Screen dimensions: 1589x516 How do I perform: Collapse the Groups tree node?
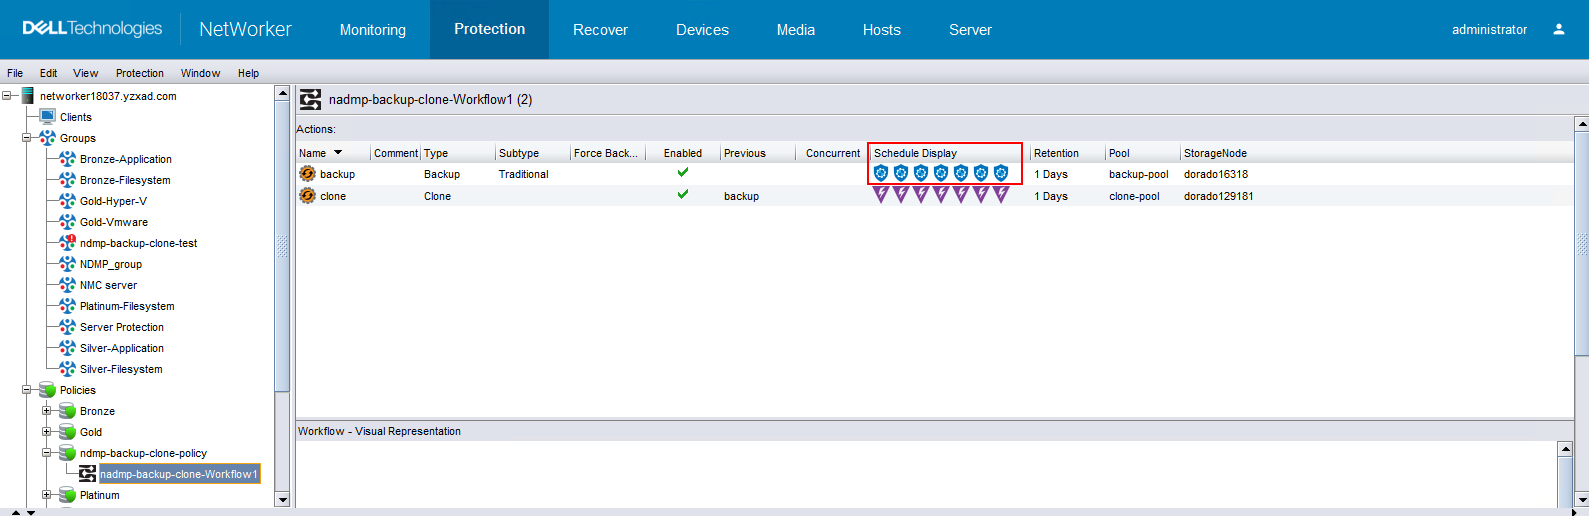pyautogui.click(x=27, y=138)
